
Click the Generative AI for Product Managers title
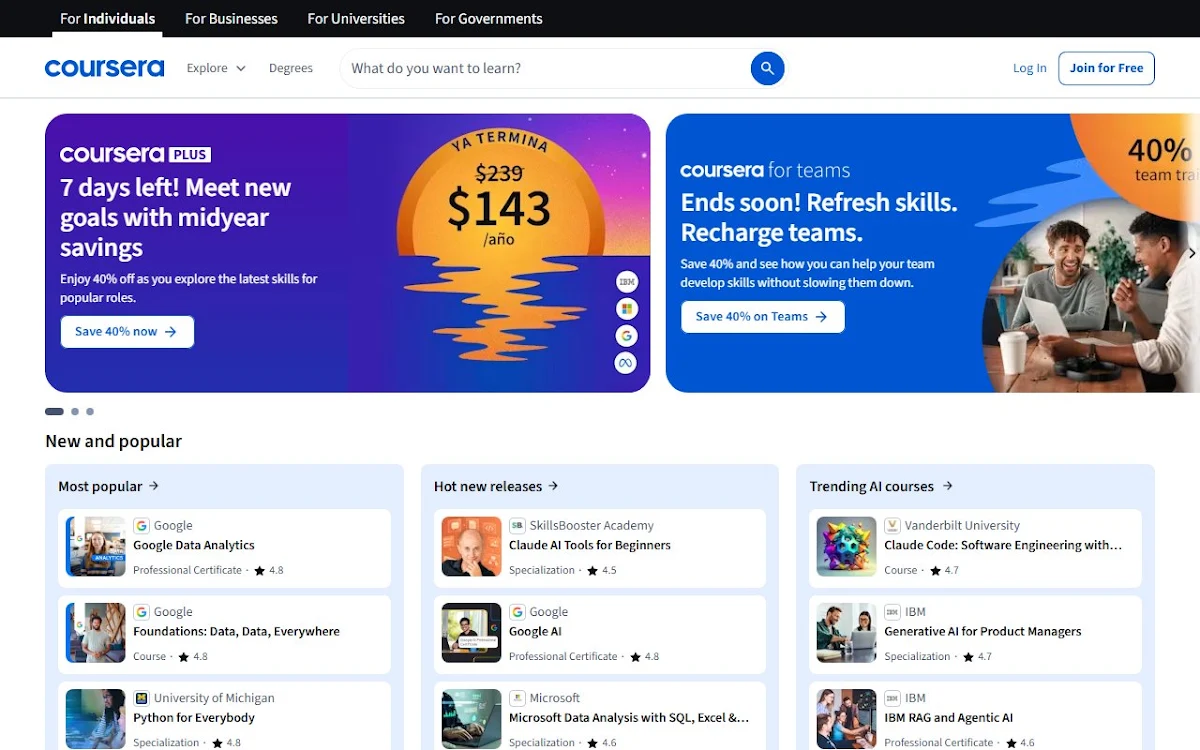[983, 631]
